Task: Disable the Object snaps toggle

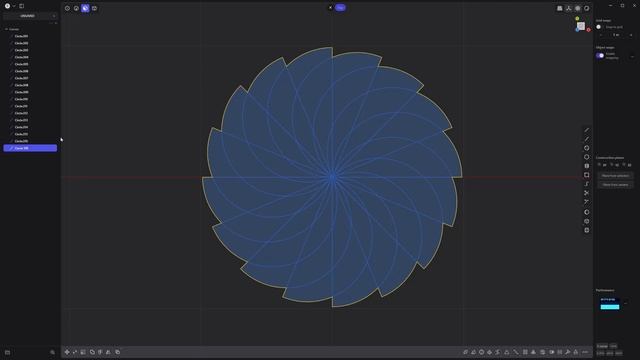Action: (x=600, y=56)
